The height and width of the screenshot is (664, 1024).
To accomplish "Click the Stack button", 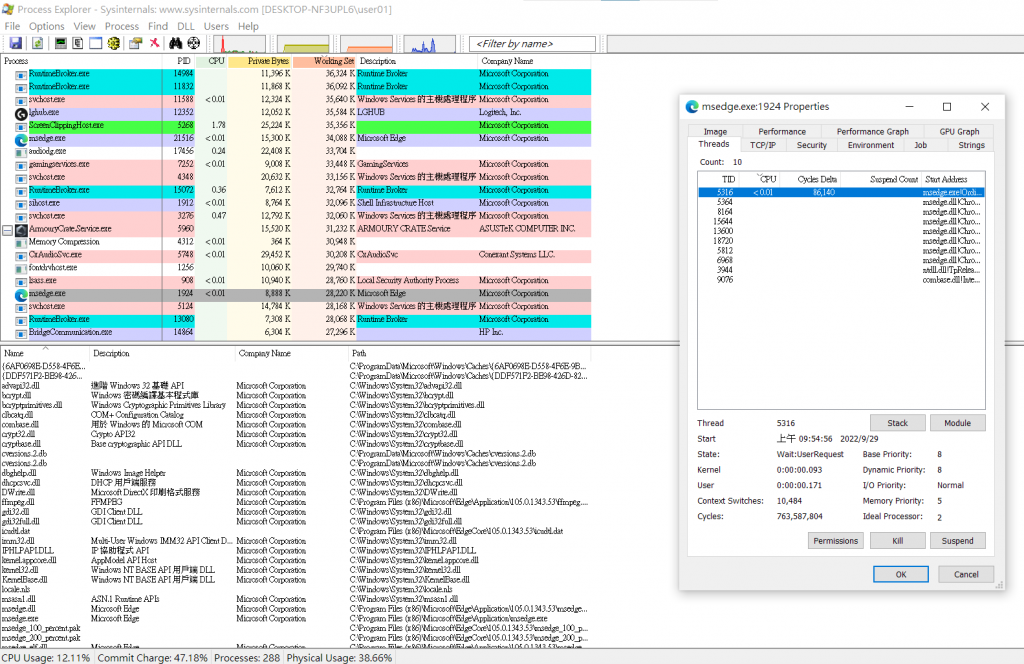I will point(897,423).
